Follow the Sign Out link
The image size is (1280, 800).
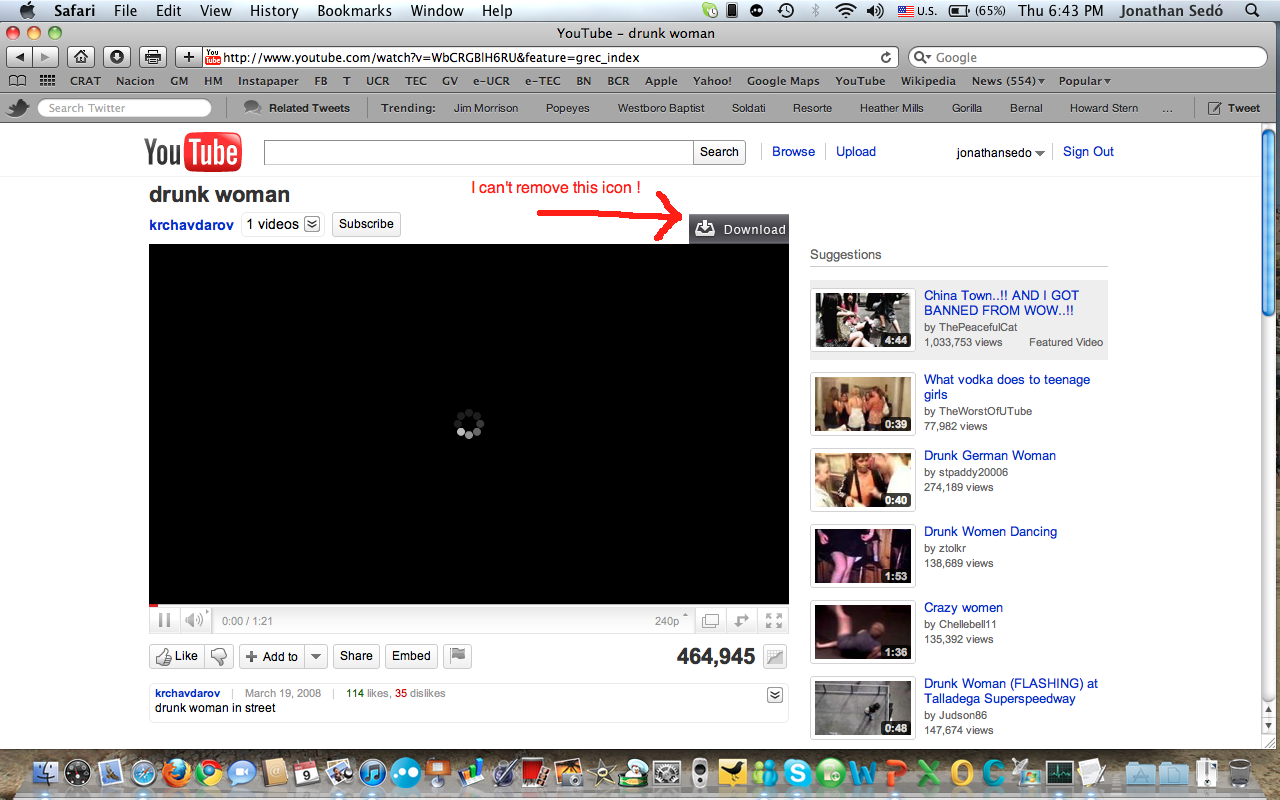[1088, 152]
